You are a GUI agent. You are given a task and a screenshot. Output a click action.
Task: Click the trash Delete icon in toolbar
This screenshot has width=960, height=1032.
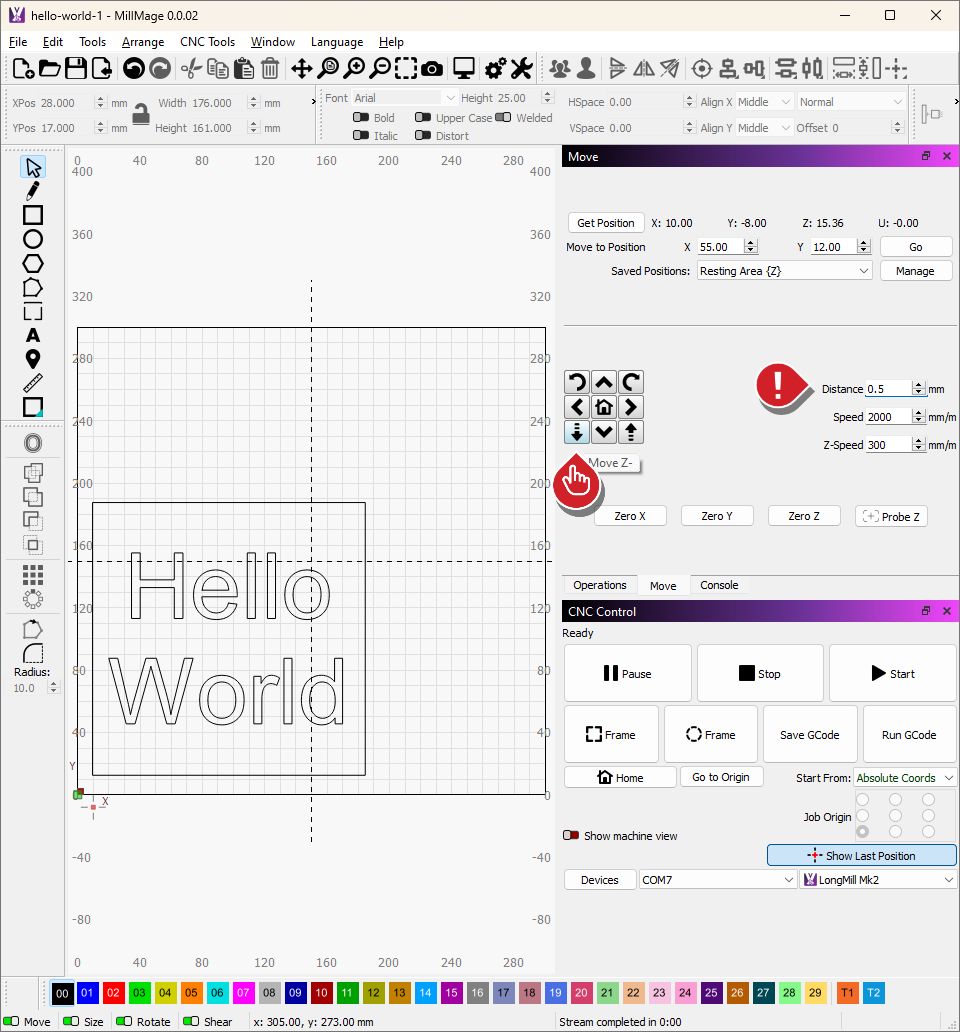tap(270, 68)
